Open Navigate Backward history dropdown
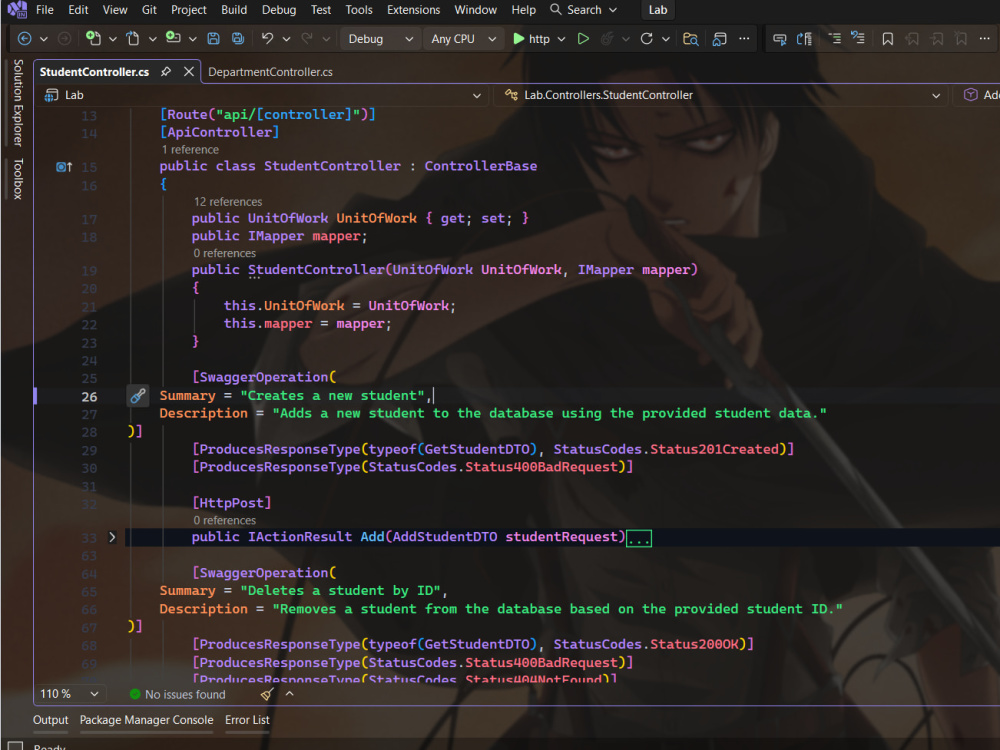The height and width of the screenshot is (750, 1000). [44, 39]
